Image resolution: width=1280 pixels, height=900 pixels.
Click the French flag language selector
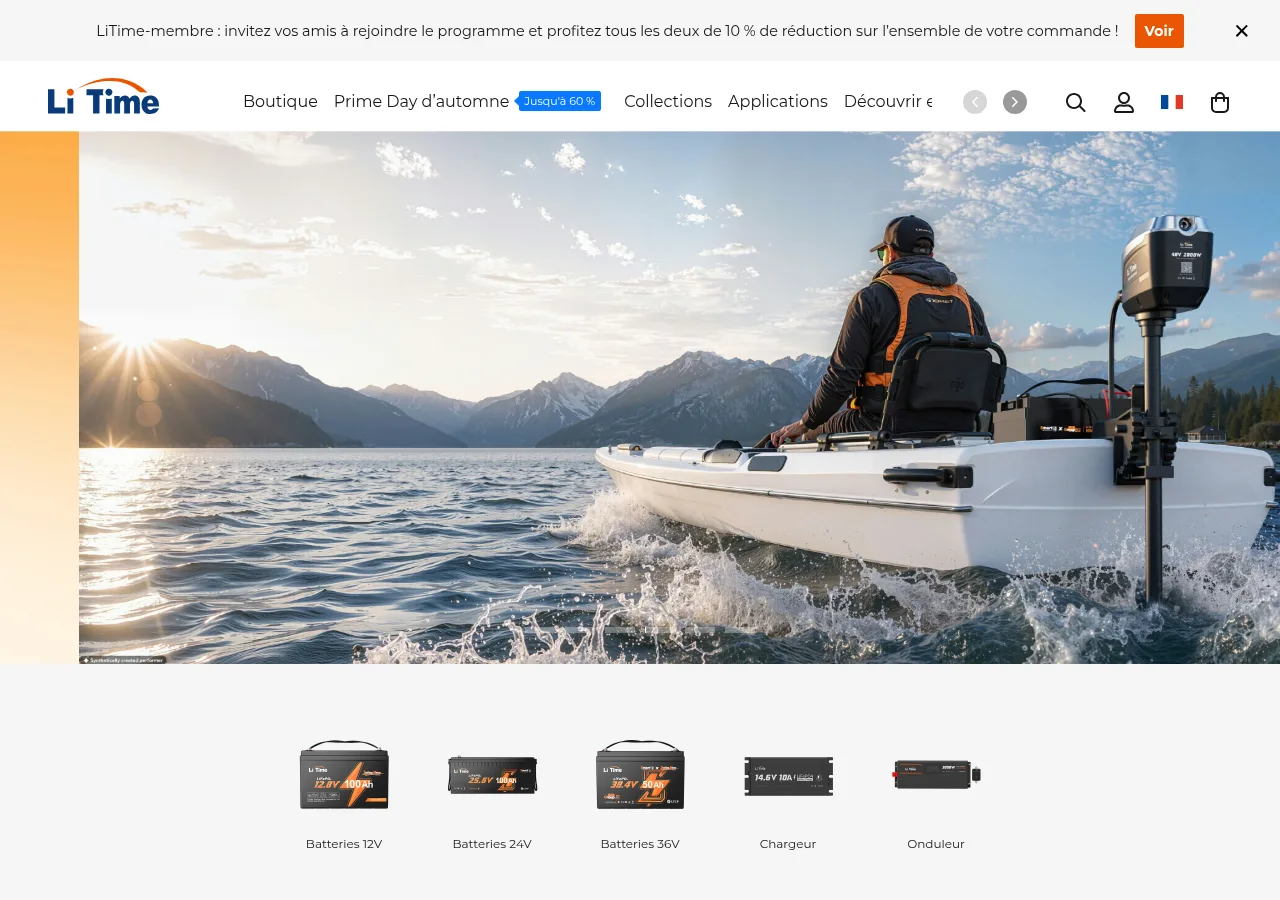coord(1172,102)
